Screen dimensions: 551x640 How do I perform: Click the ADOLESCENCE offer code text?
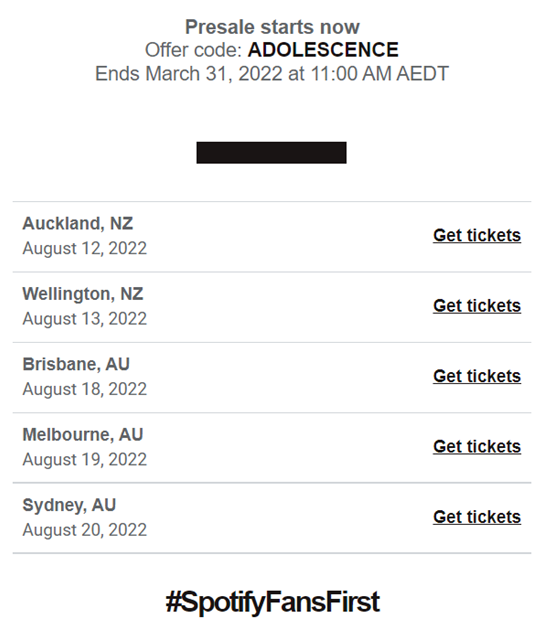[323, 50]
